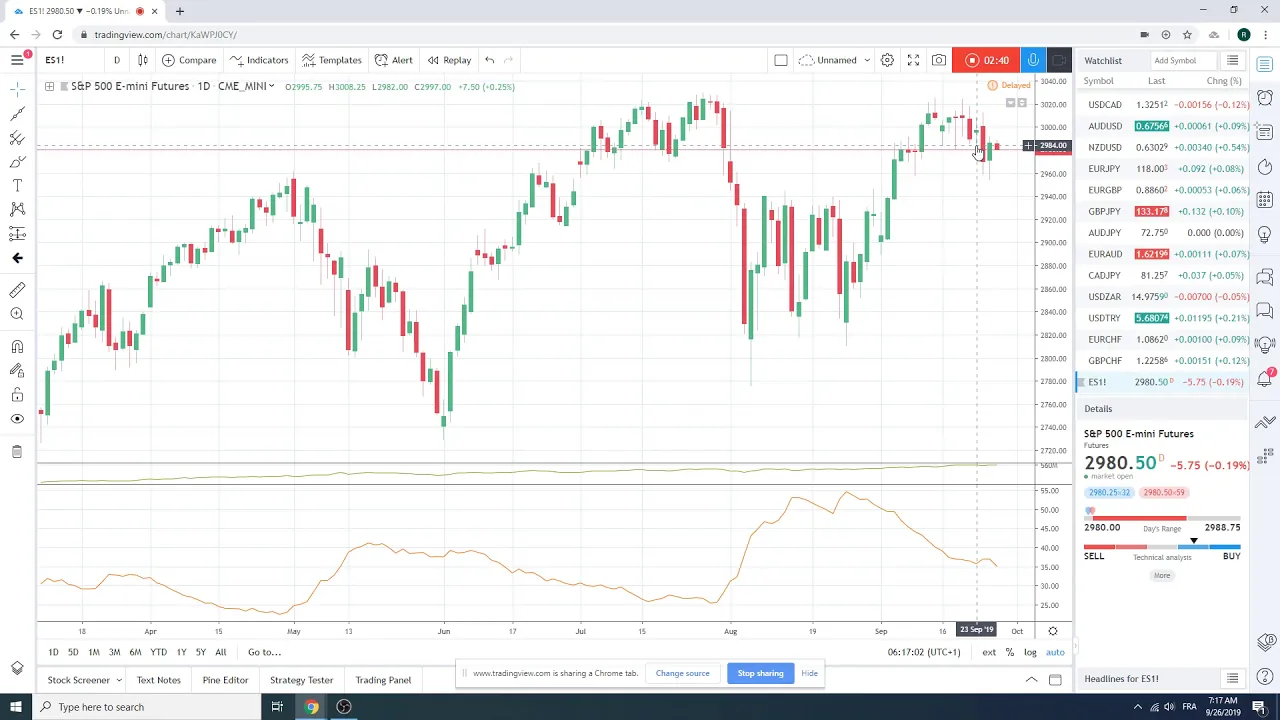Screen dimensions: 1280x720
Task: Open indicator Templates menu
Action: point(332,60)
